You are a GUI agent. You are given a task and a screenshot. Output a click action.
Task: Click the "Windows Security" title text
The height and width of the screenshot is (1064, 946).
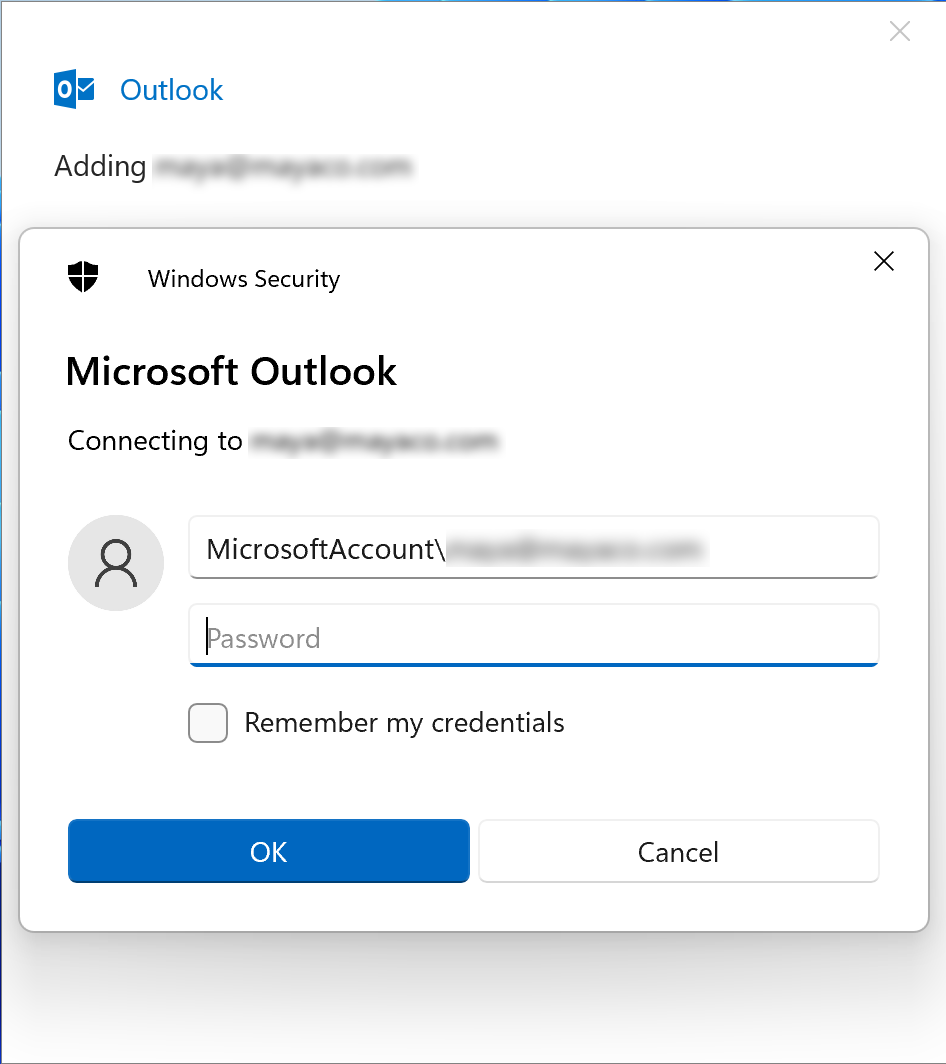(x=244, y=279)
